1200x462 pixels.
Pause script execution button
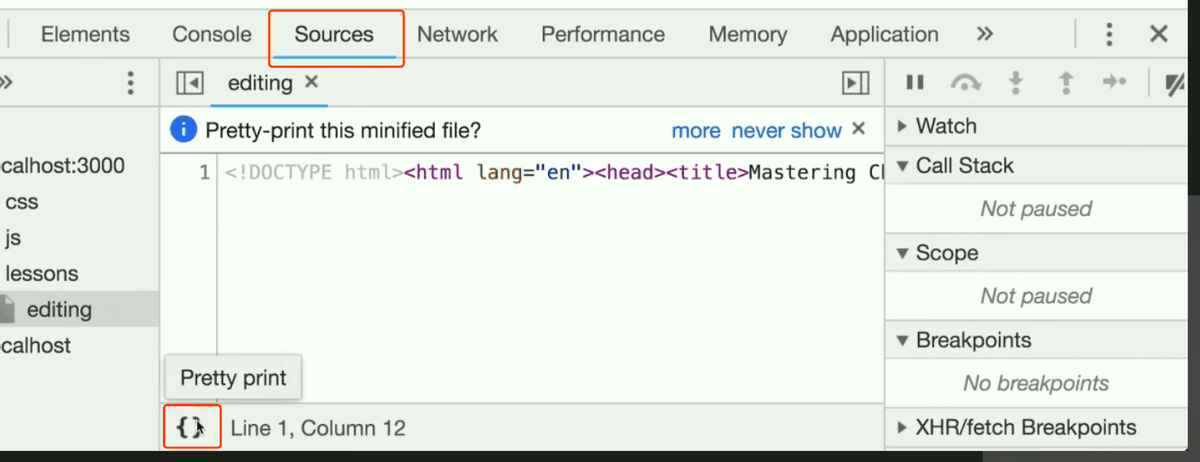[x=914, y=83]
